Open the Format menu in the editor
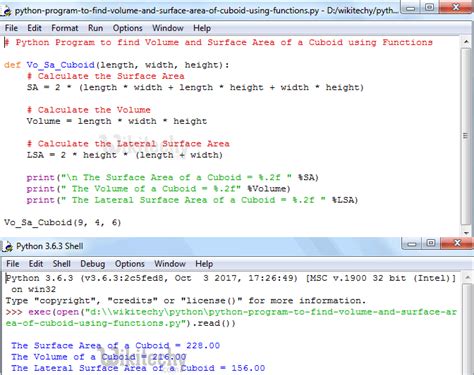The height and width of the screenshot is (375, 474). pyautogui.click(x=65, y=28)
